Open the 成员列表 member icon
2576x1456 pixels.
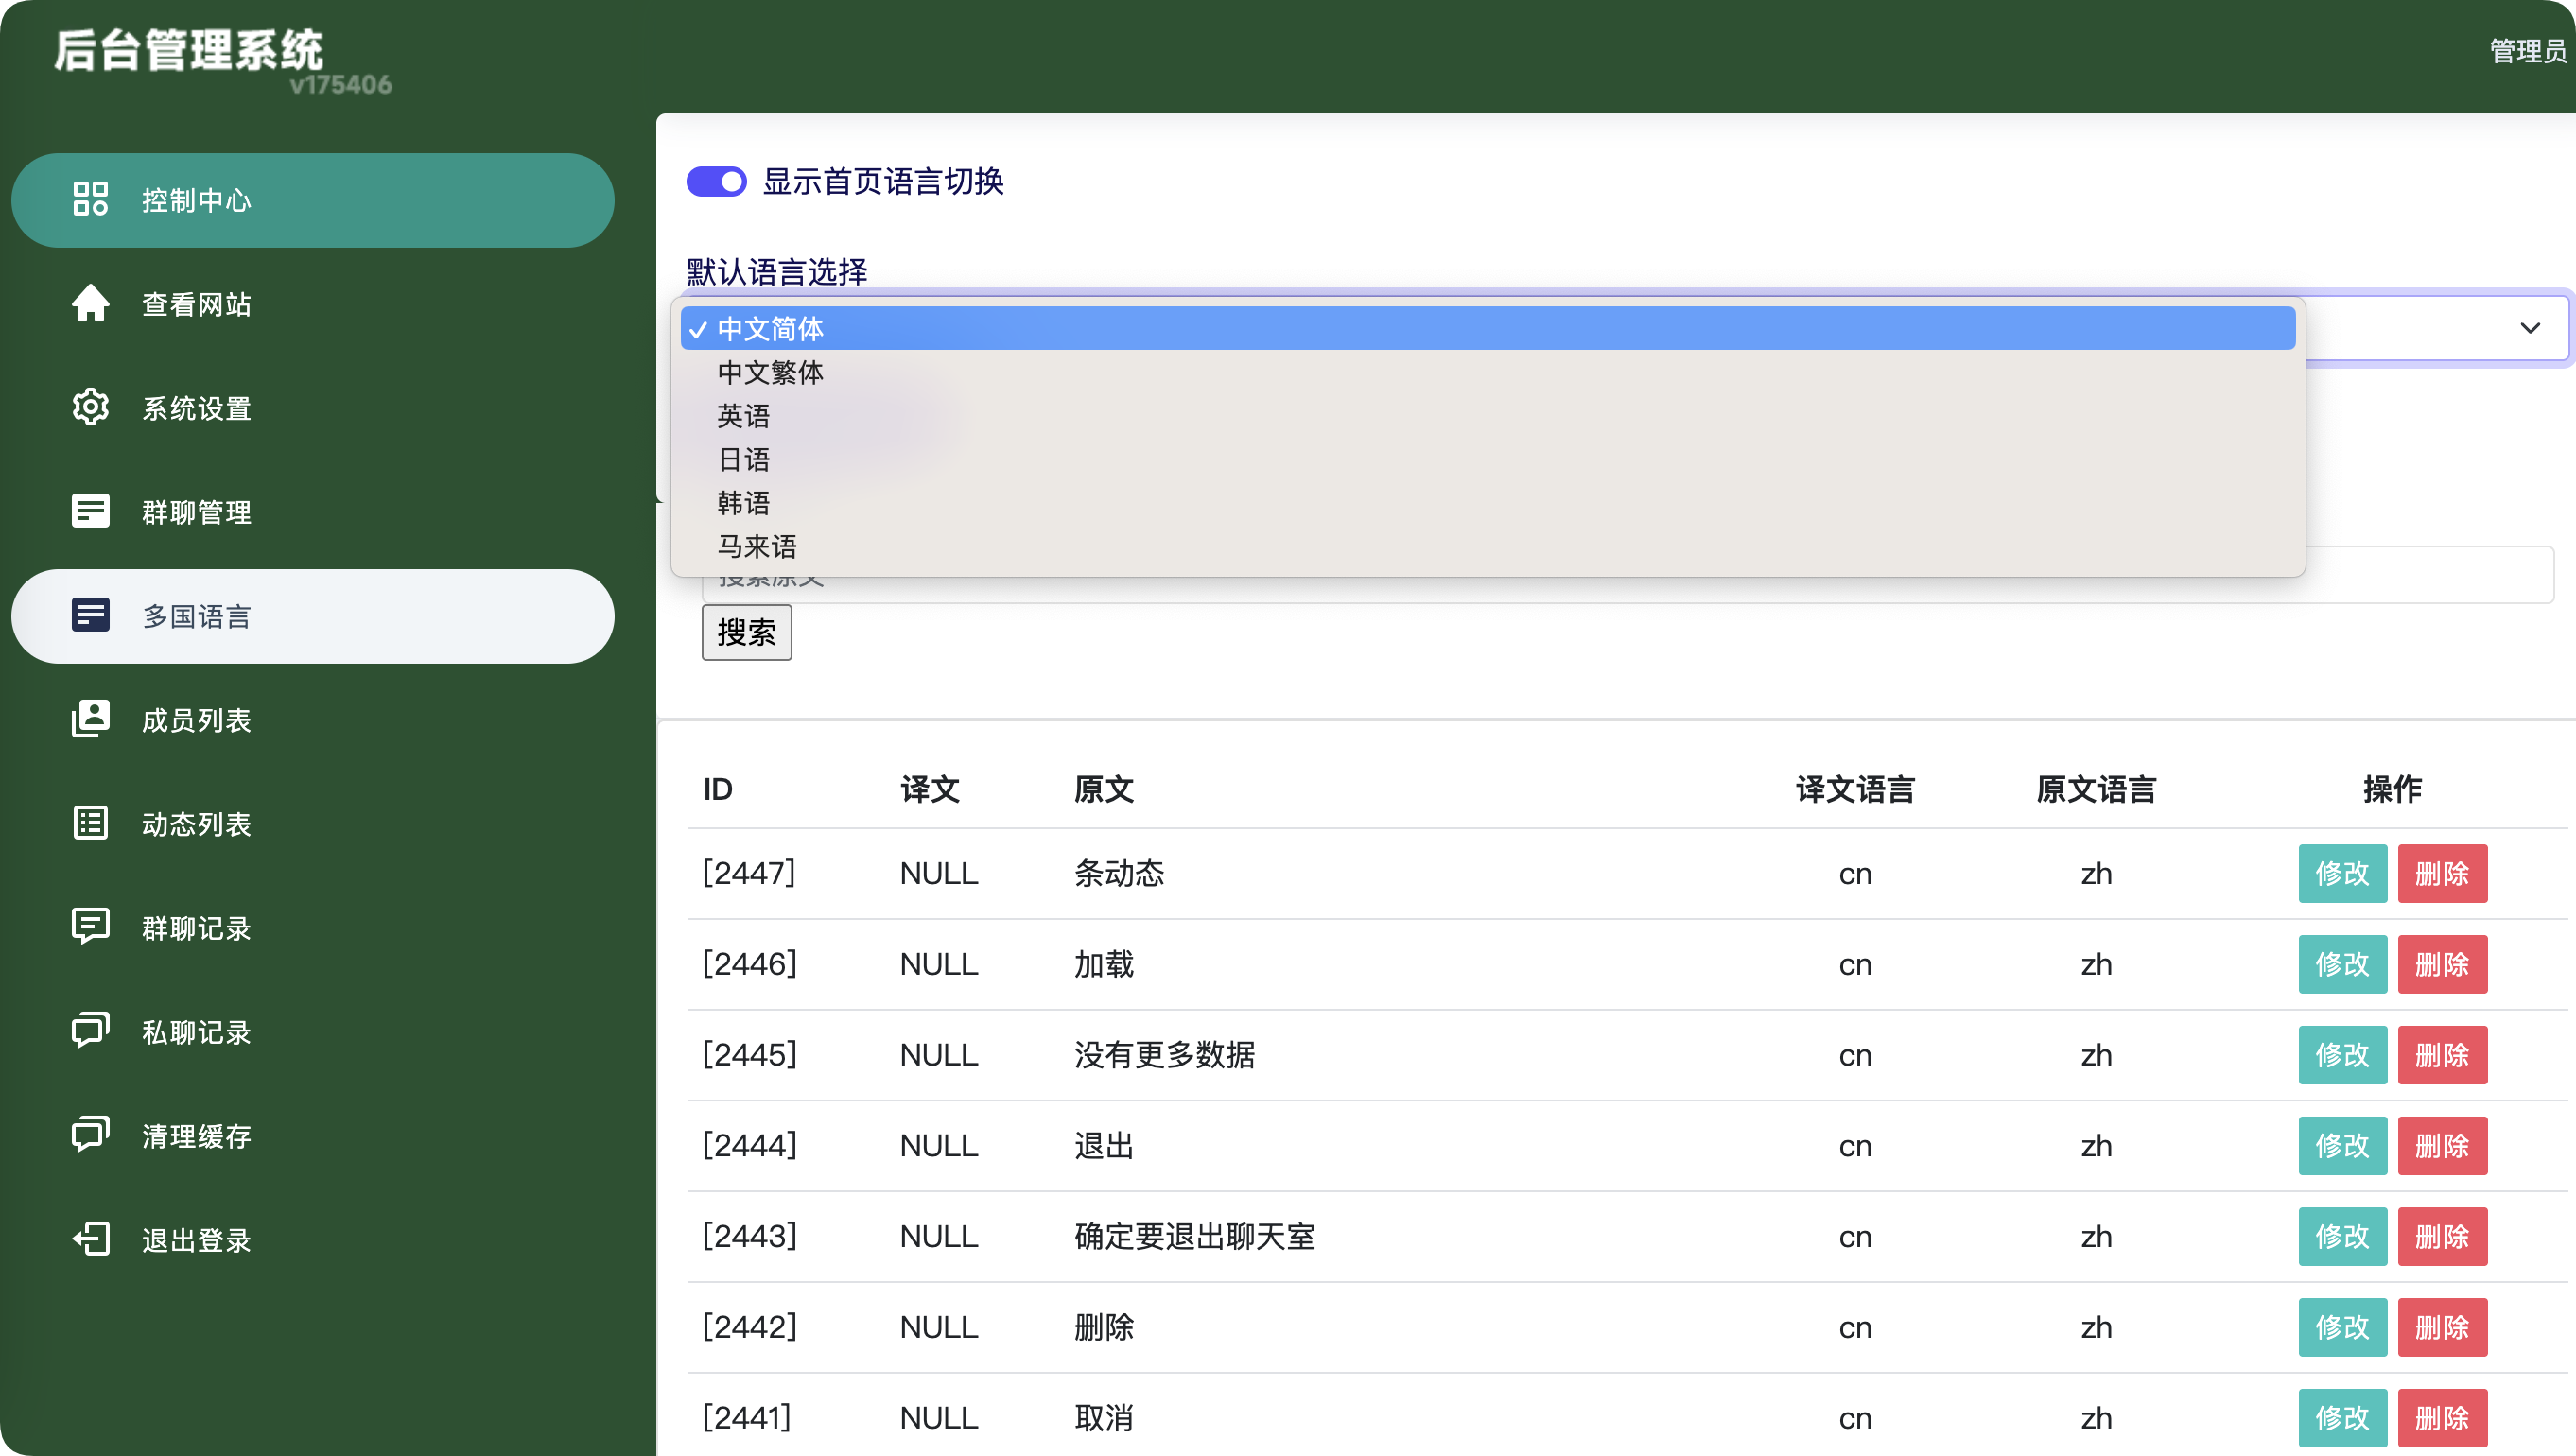91,719
